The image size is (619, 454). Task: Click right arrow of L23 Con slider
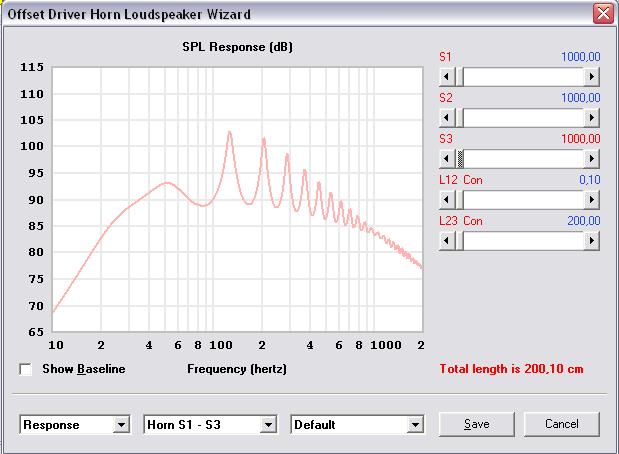[591, 241]
